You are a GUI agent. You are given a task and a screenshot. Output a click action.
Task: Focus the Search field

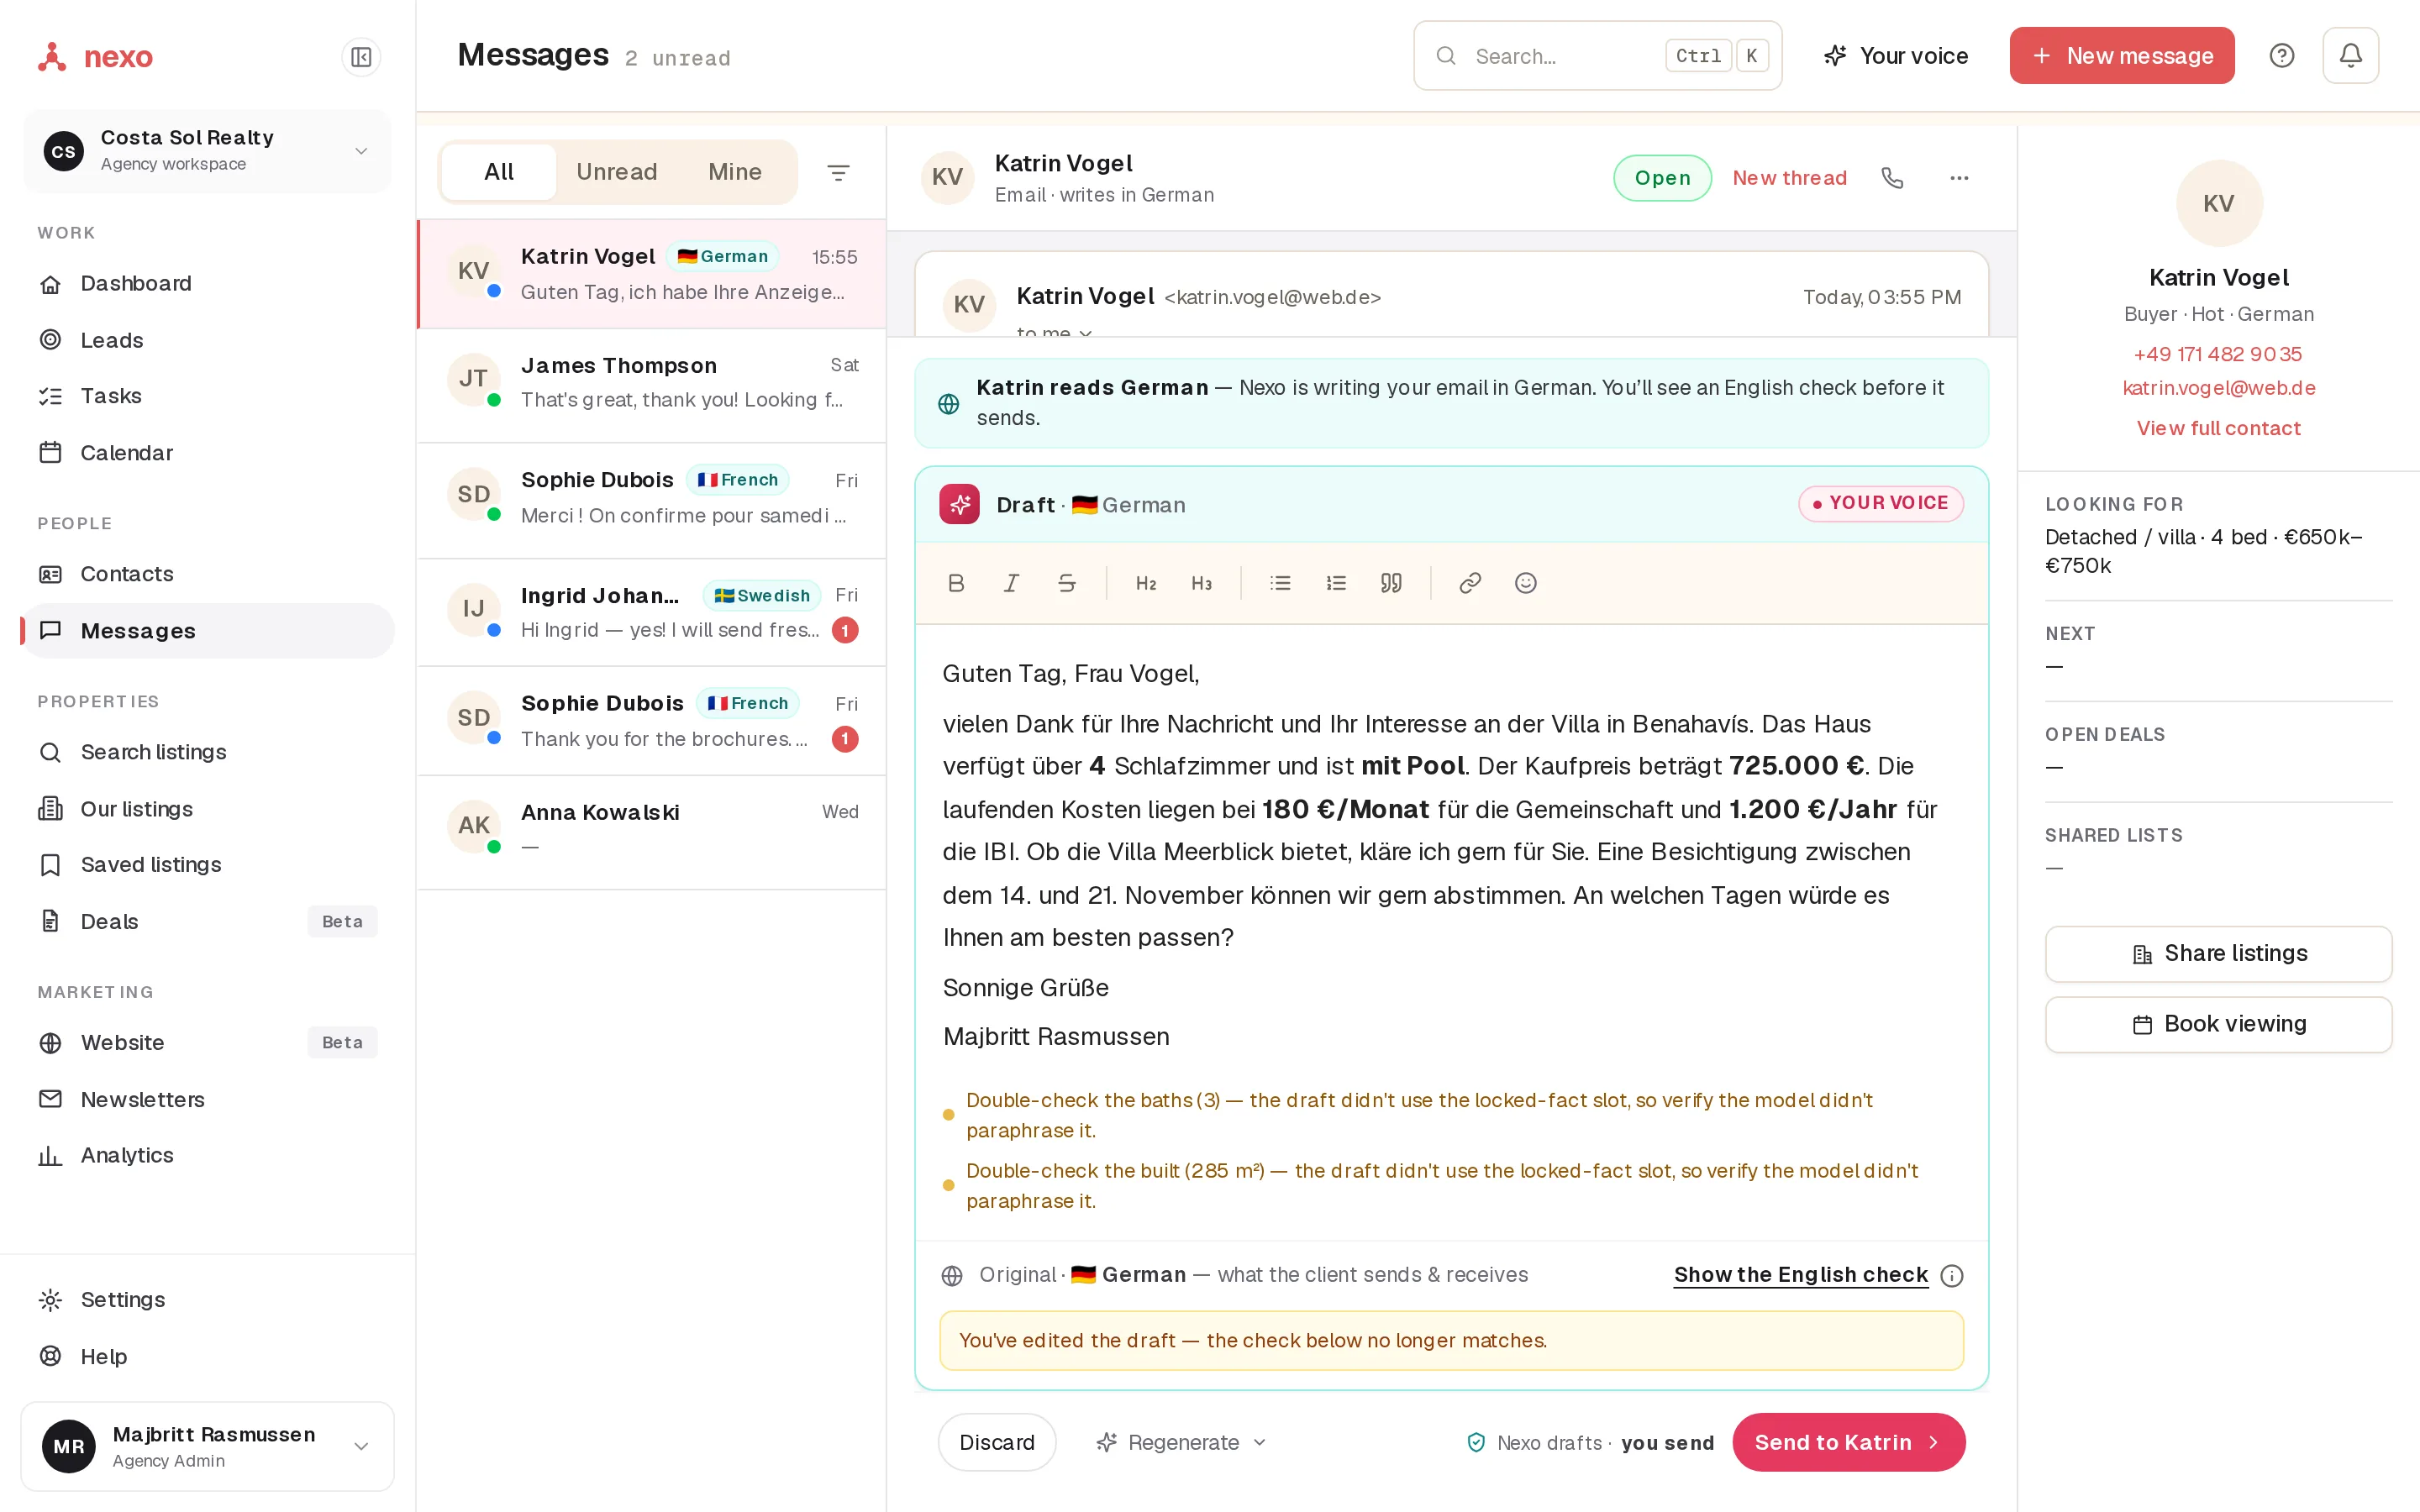(1597, 56)
